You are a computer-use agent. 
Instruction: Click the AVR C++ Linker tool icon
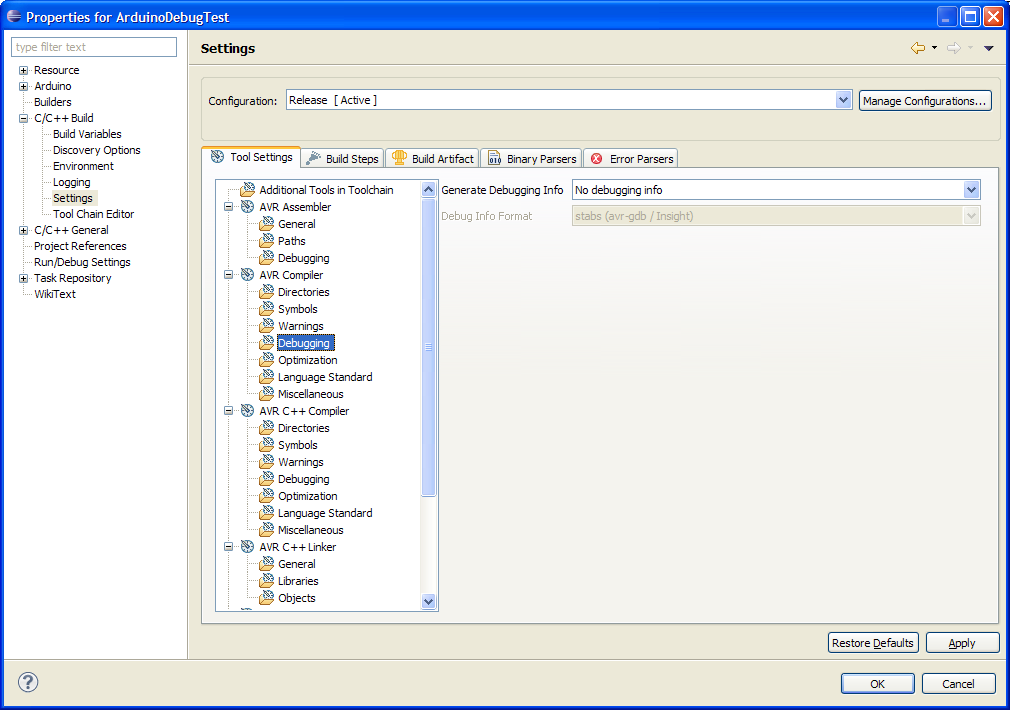pyautogui.click(x=247, y=547)
